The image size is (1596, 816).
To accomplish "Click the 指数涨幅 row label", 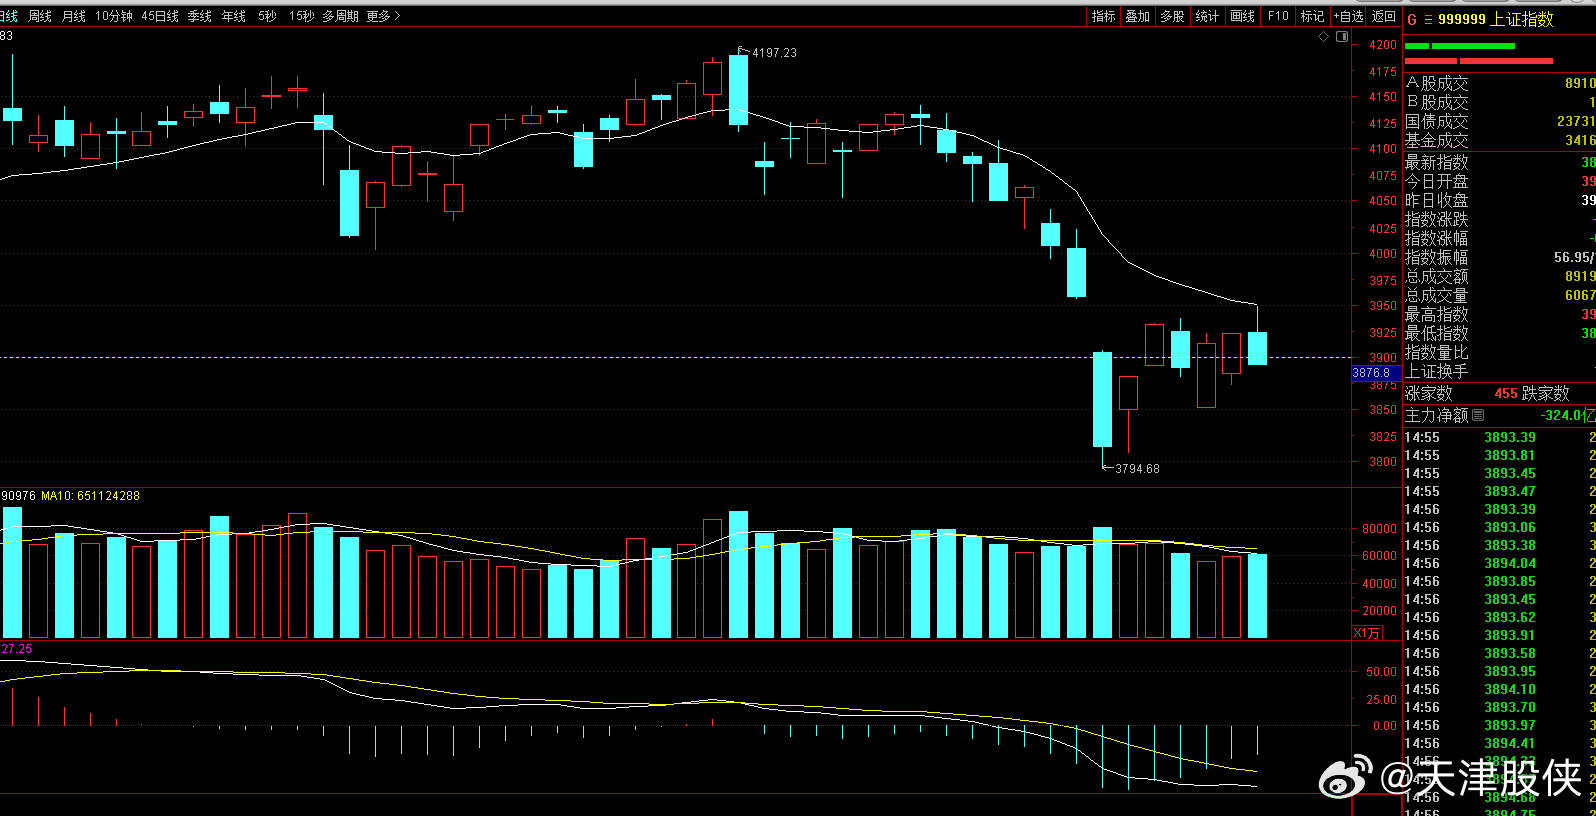I will [x=1437, y=238].
